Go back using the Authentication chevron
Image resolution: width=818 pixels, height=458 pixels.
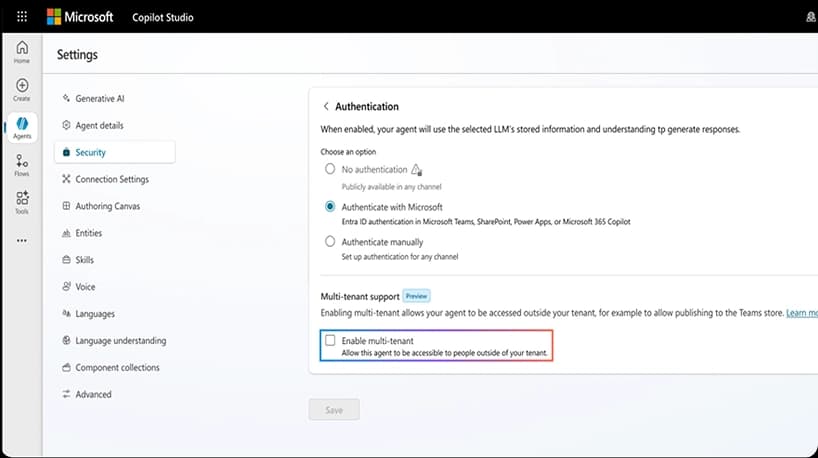click(x=326, y=106)
